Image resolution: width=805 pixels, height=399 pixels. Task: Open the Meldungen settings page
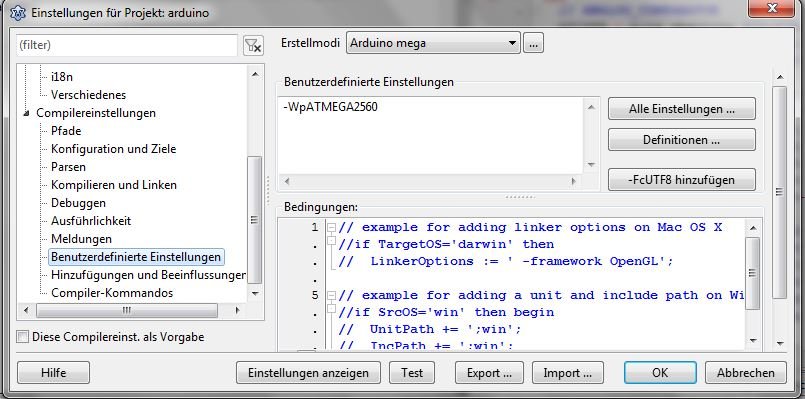coord(81,239)
